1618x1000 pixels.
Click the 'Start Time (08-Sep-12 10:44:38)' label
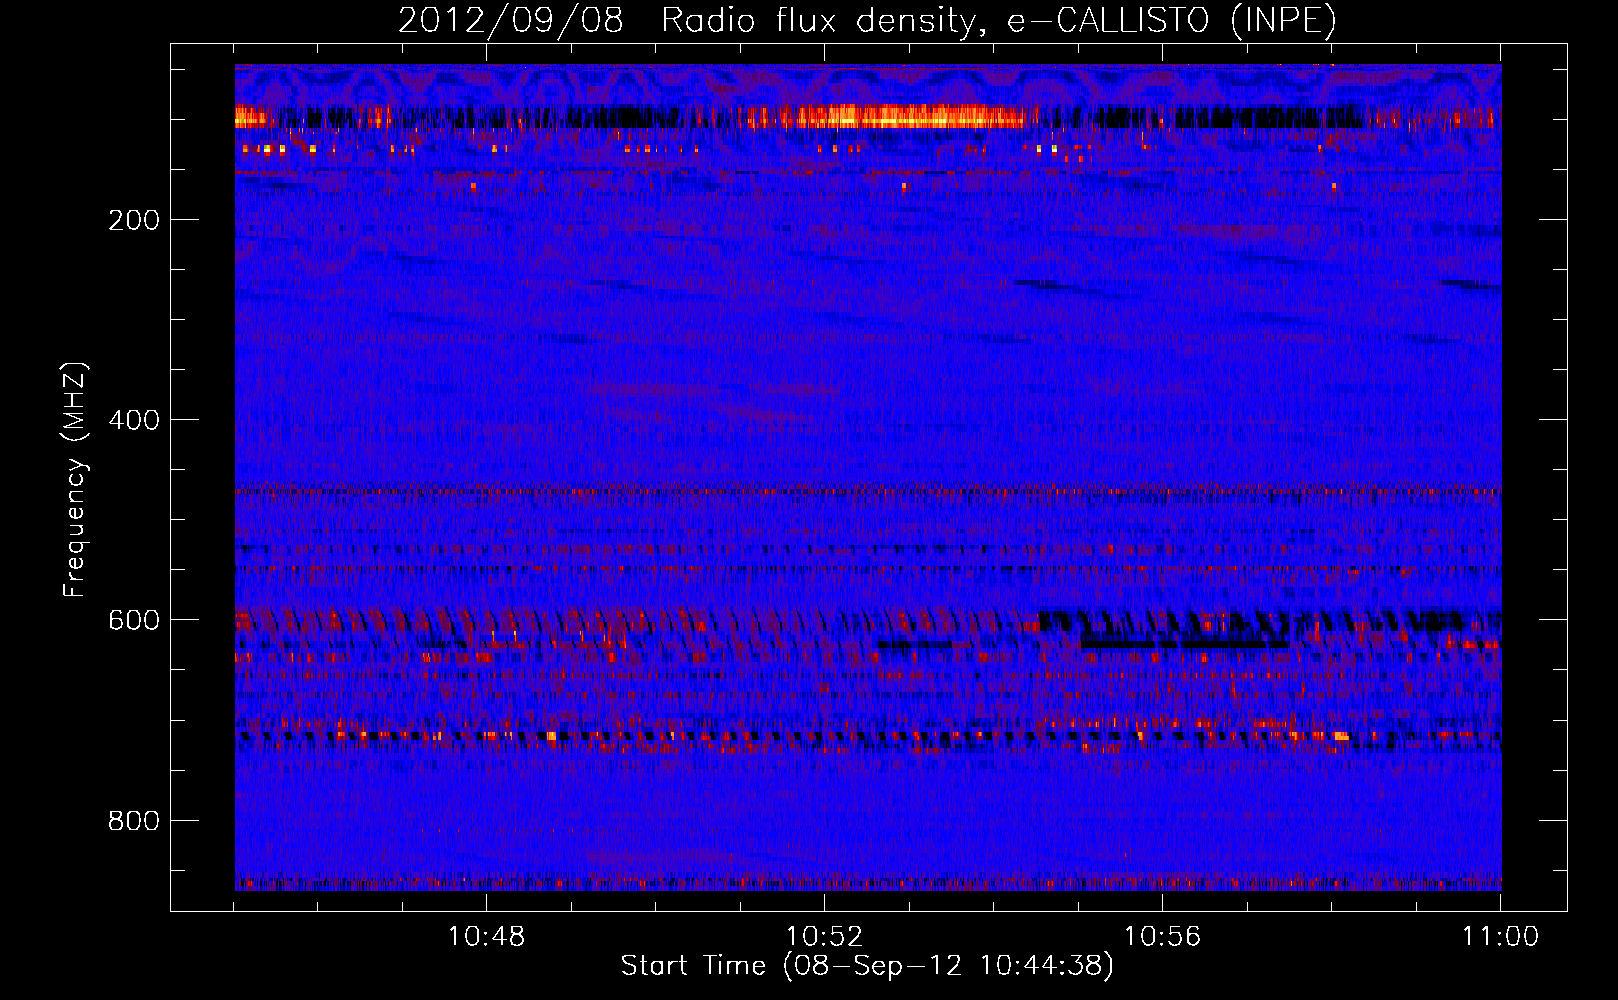tap(867, 966)
